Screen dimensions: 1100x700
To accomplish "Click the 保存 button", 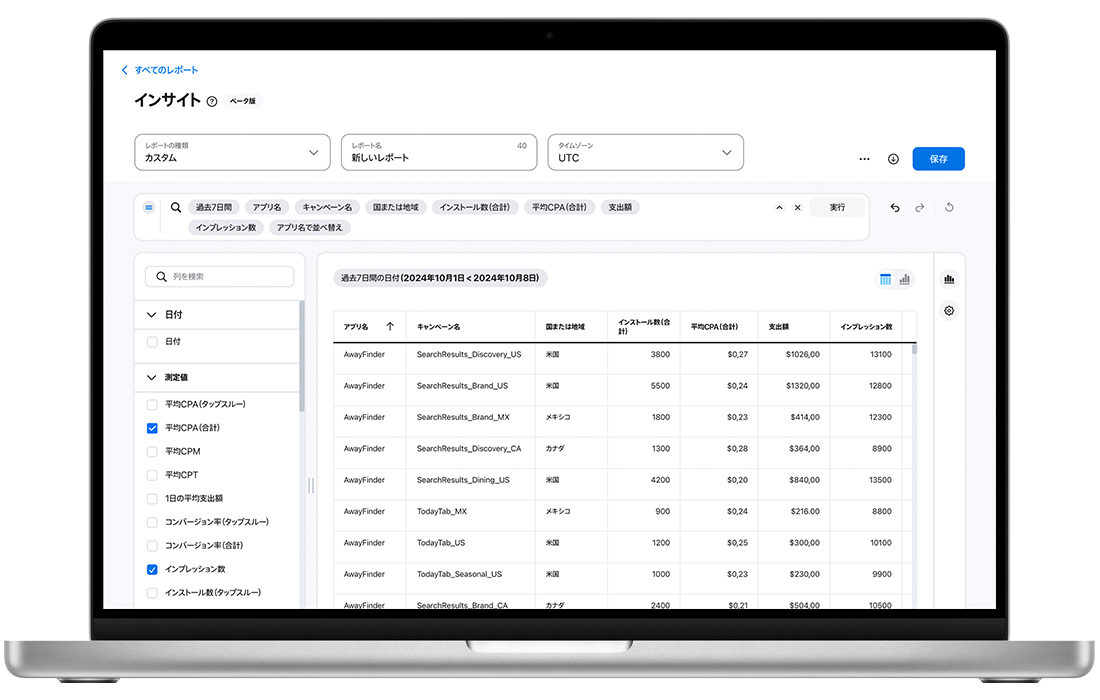I will click(938, 159).
